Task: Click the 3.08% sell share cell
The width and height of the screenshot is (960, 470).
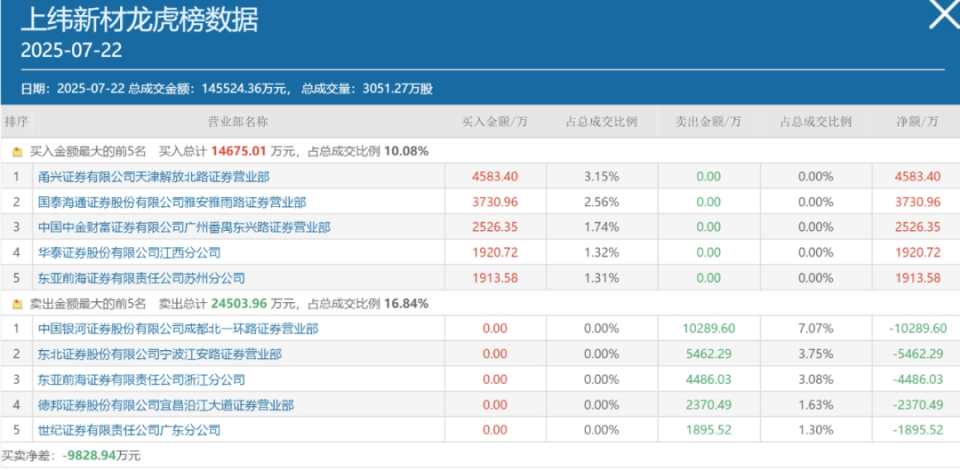Action: point(816,379)
